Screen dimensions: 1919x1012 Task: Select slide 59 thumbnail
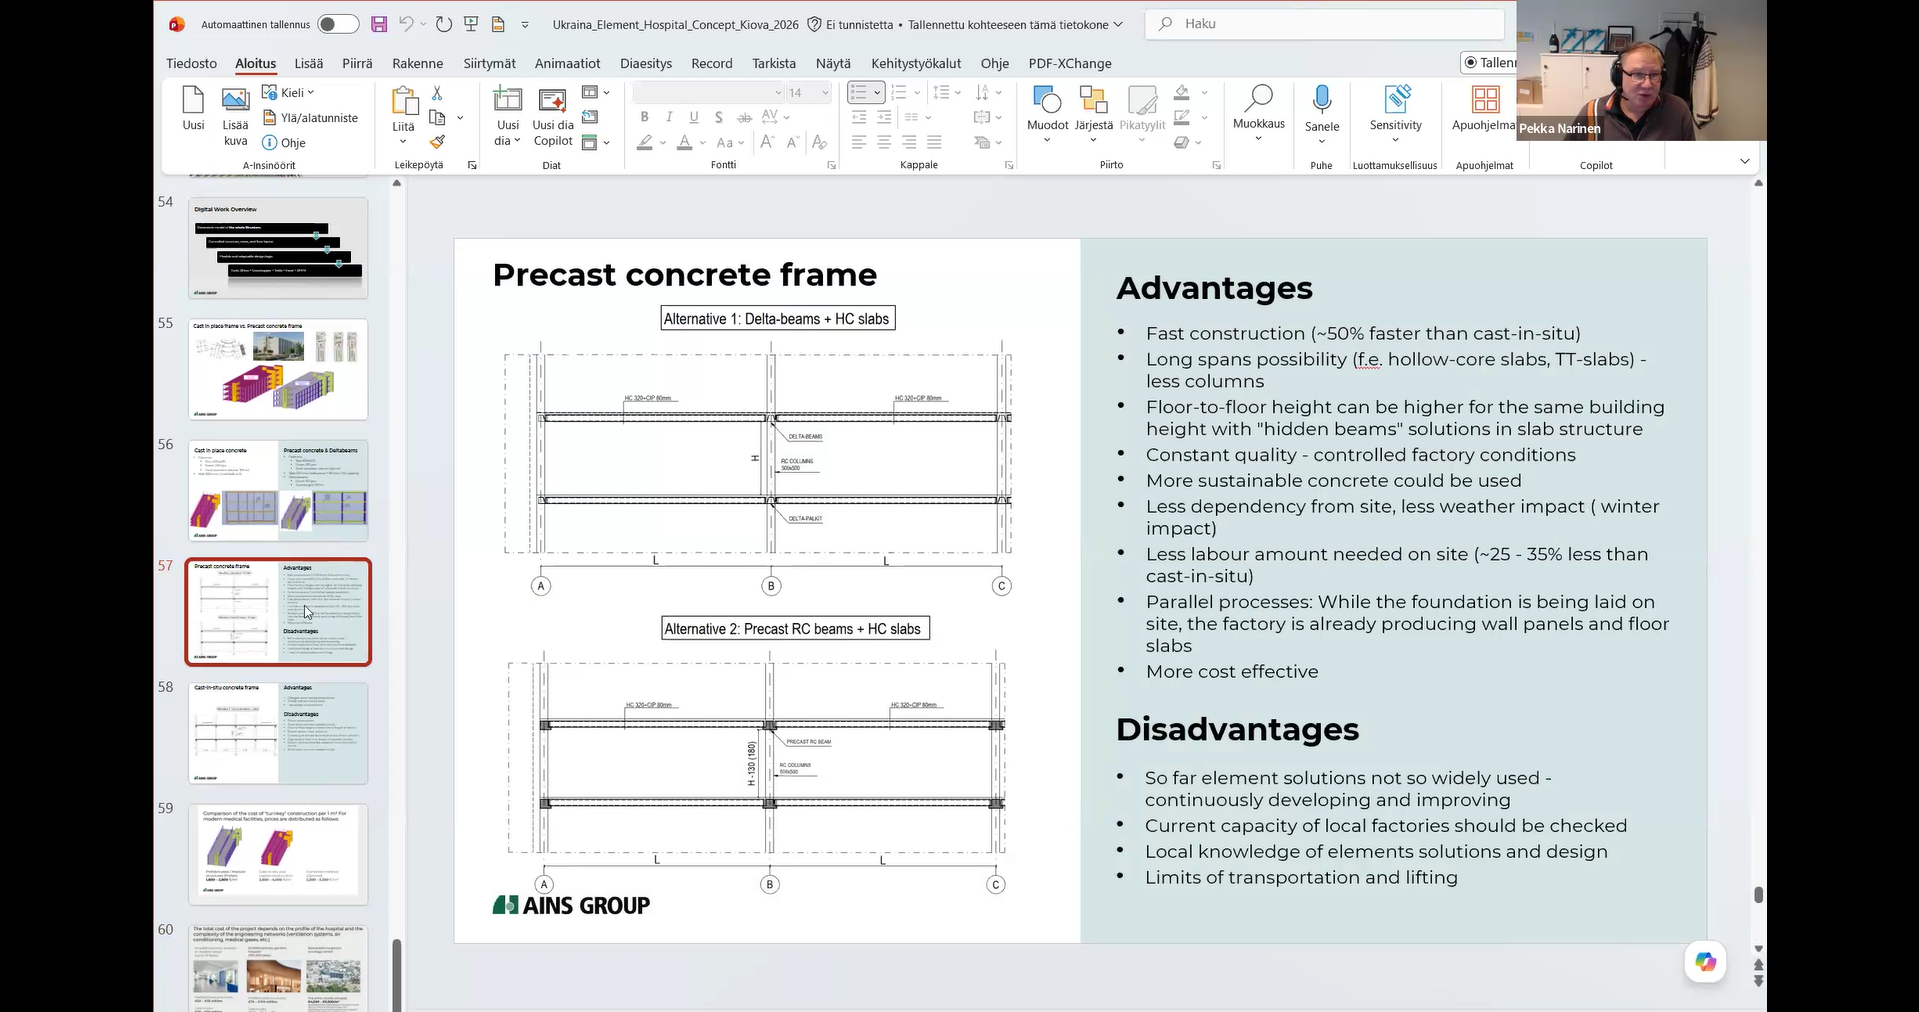[278, 855]
